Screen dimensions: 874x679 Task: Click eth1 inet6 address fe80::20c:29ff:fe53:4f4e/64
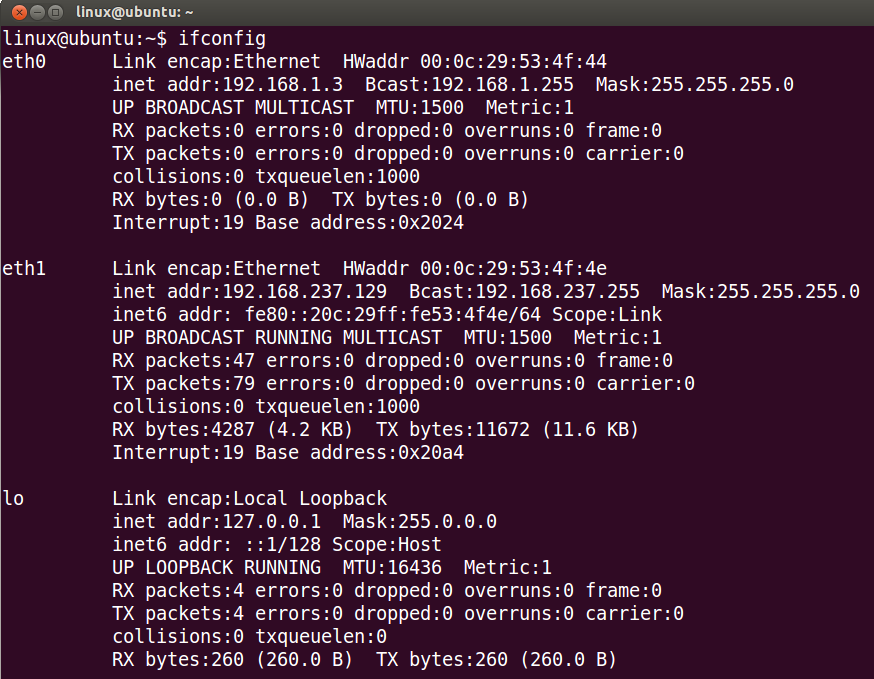click(x=393, y=314)
